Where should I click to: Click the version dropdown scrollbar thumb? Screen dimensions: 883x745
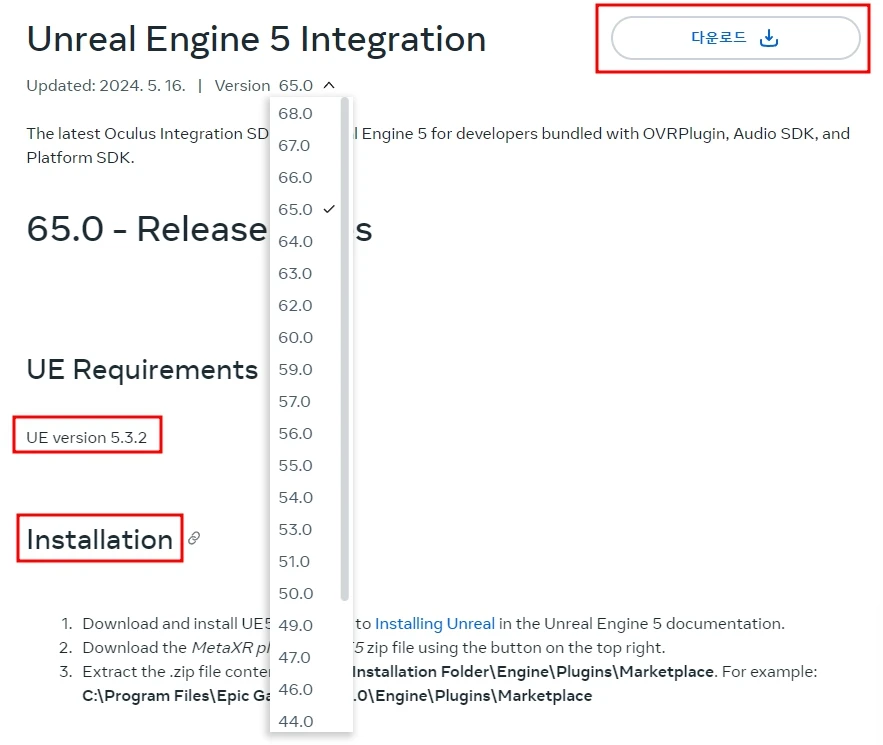345,349
